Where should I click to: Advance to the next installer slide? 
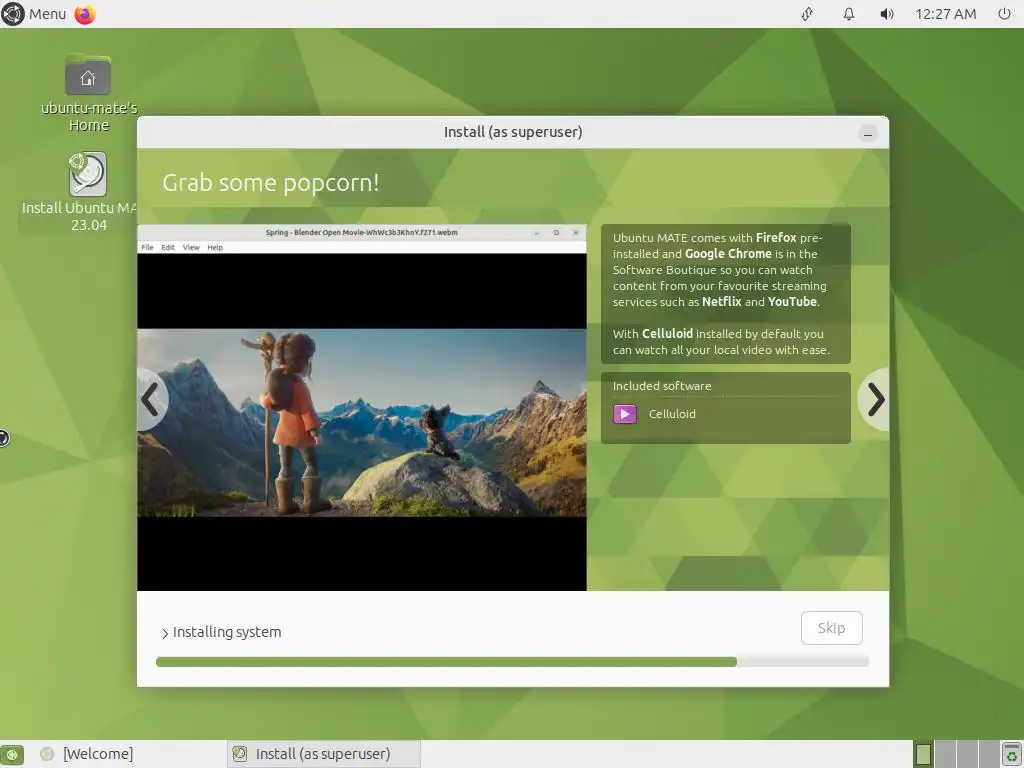[x=875, y=399]
